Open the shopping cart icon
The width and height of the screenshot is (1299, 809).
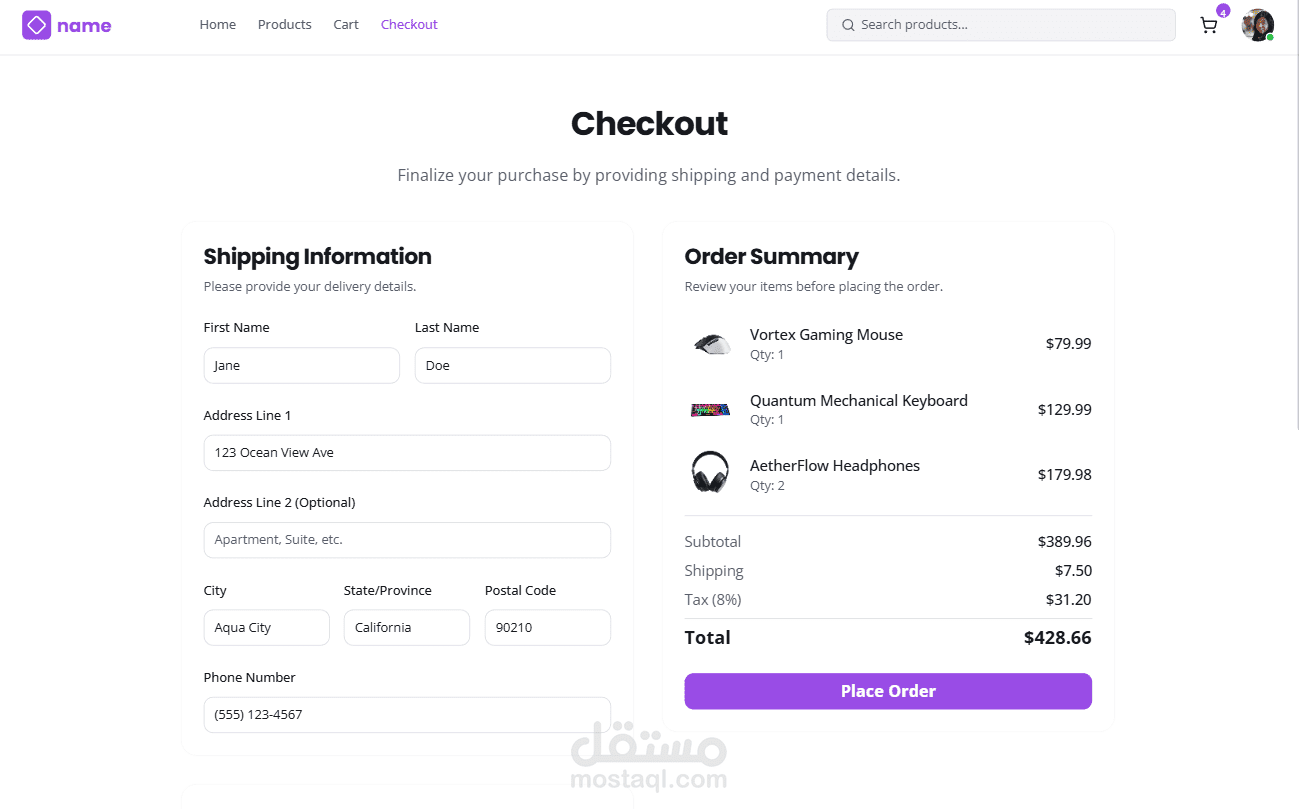point(1209,26)
